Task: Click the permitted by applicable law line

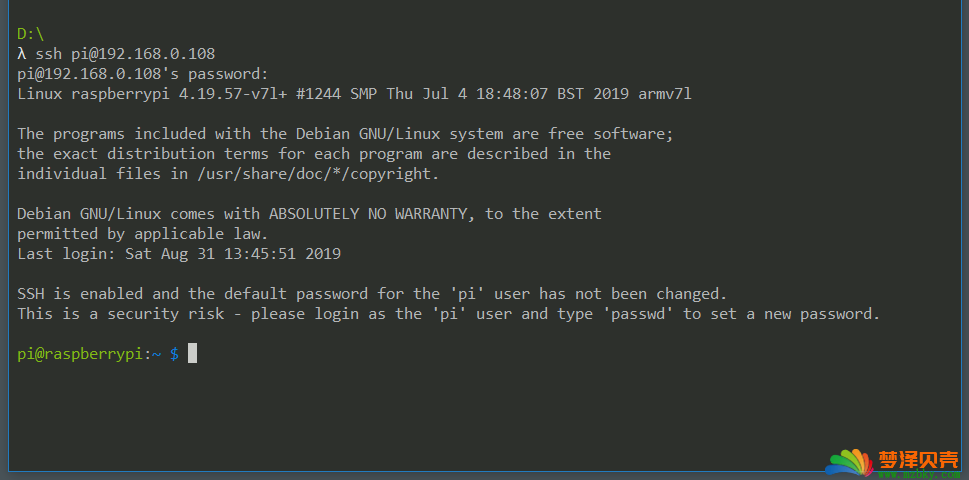Action: tap(143, 234)
